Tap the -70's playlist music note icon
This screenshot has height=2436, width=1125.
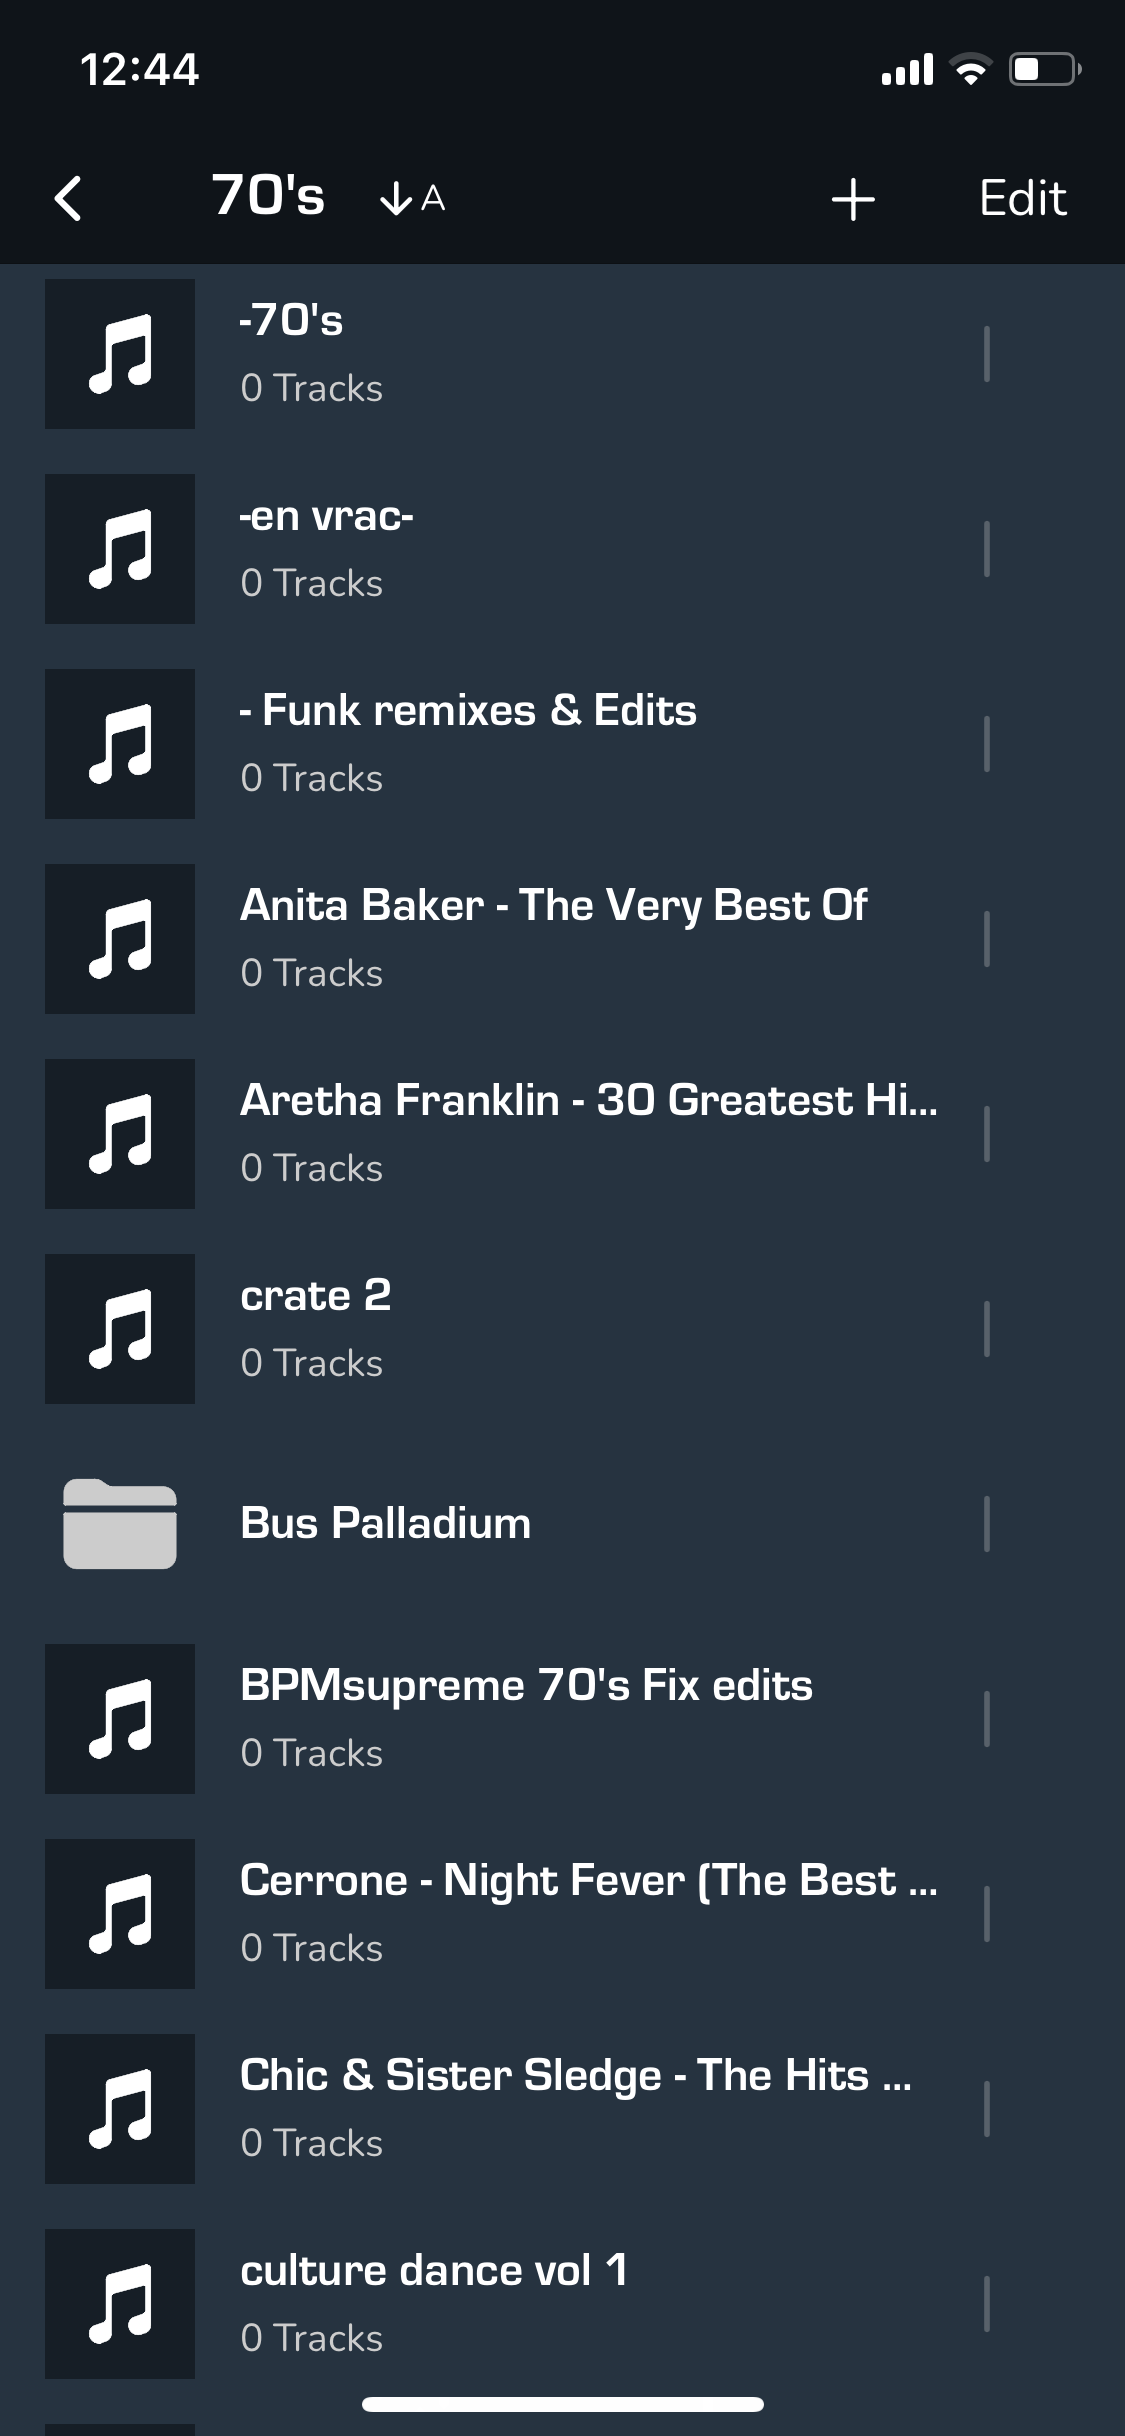click(x=120, y=354)
